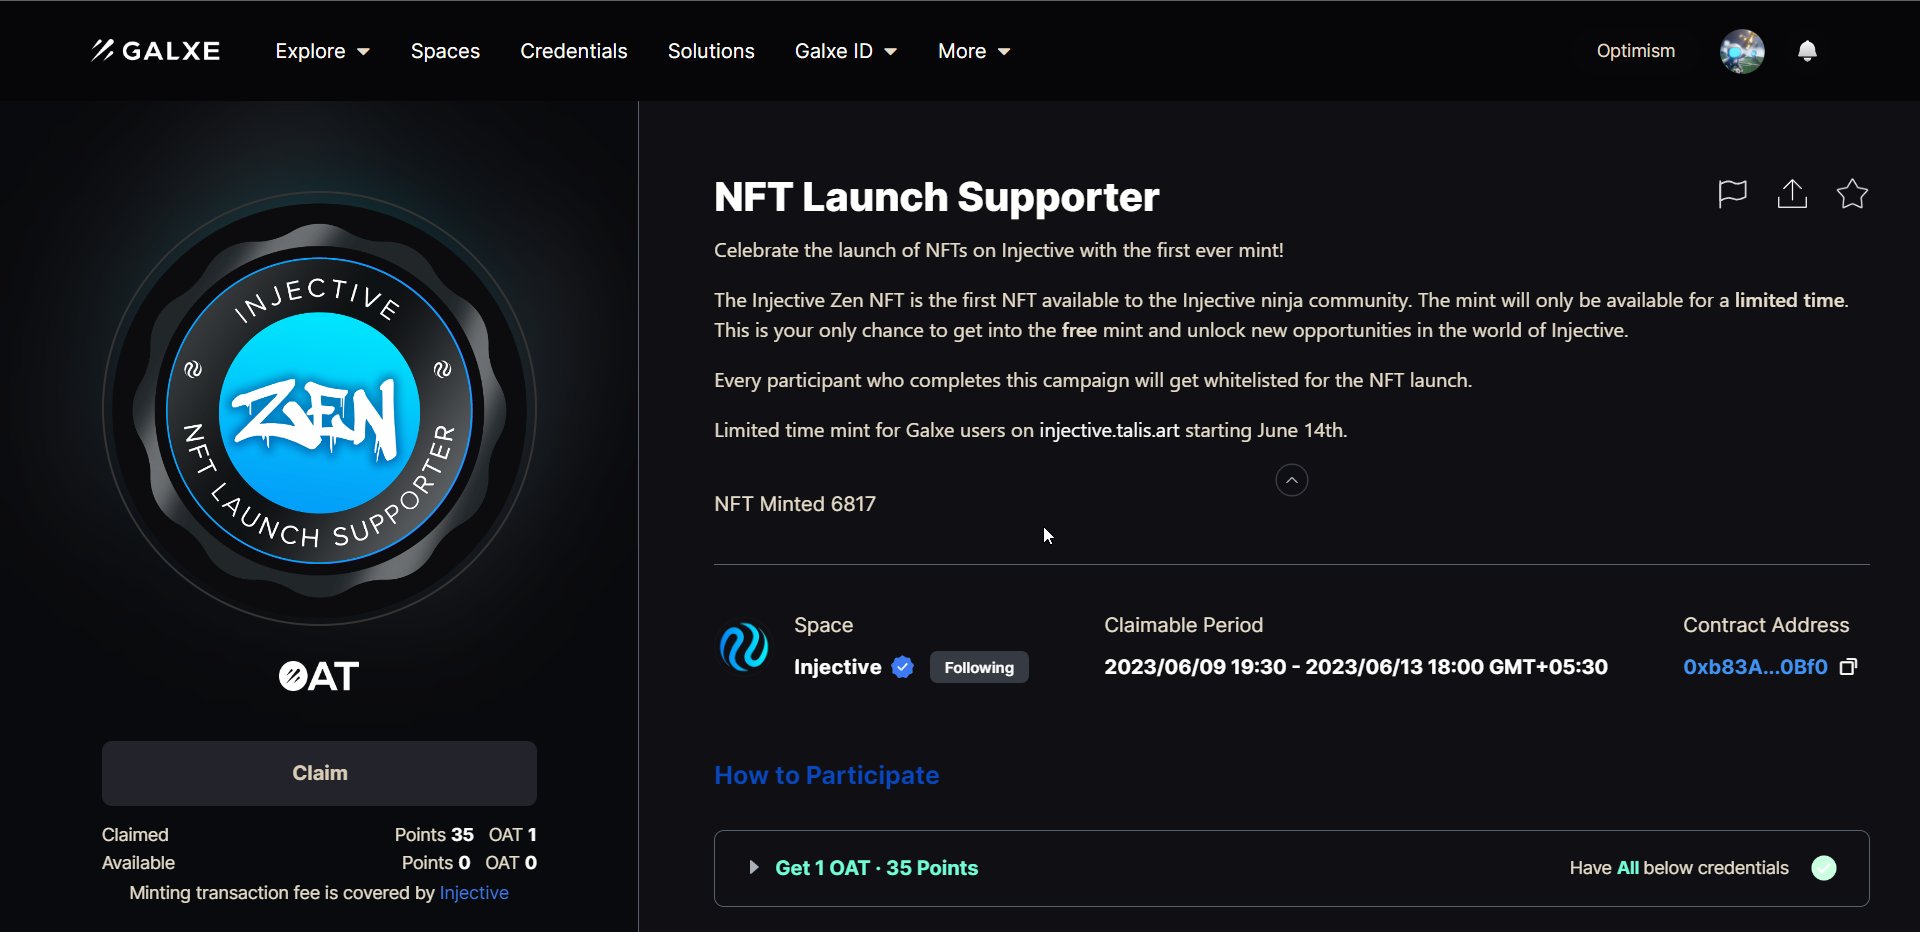Click the Galxe logo
This screenshot has width=1920, height=932.
[x=155, y=51]
